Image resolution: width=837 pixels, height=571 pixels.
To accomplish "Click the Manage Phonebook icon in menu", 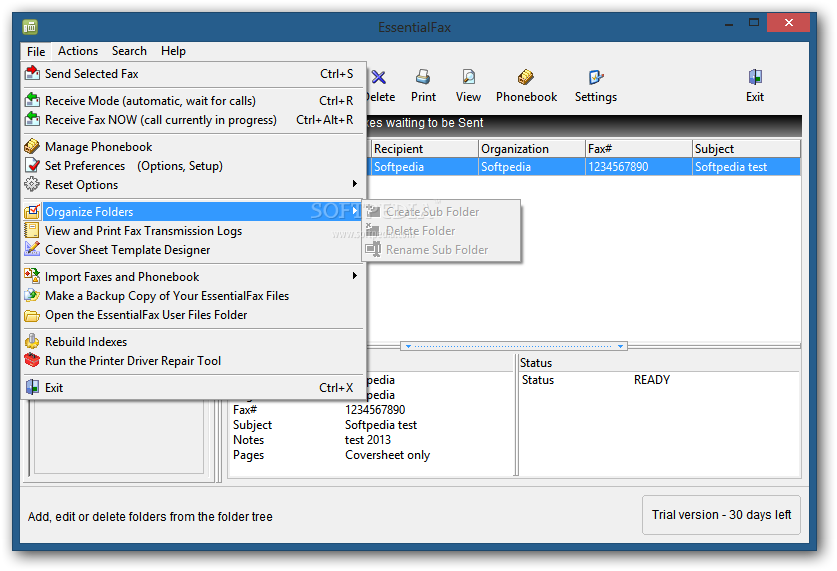I will coord(32,146).
